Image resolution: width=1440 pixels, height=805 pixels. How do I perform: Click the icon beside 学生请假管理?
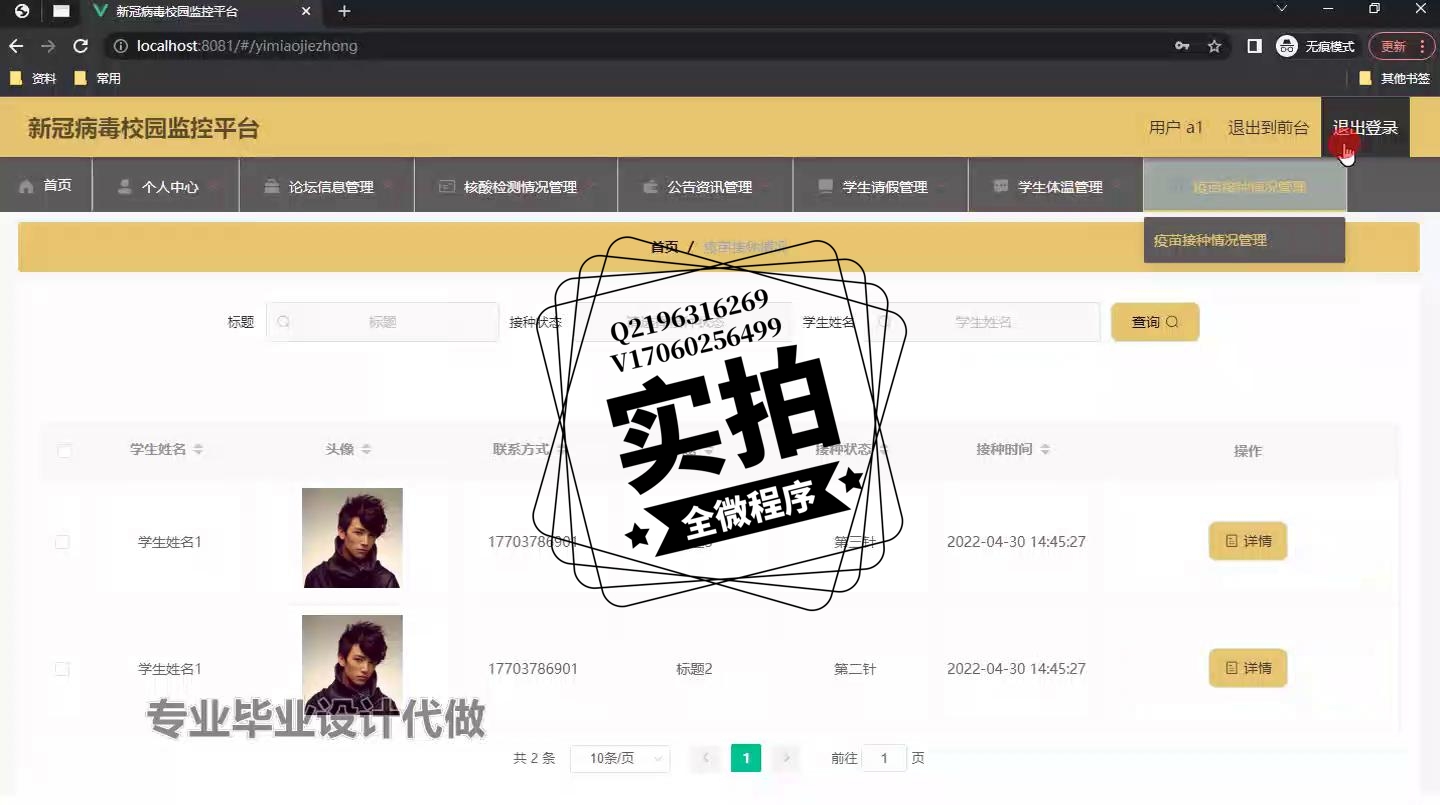coord(825,186)
